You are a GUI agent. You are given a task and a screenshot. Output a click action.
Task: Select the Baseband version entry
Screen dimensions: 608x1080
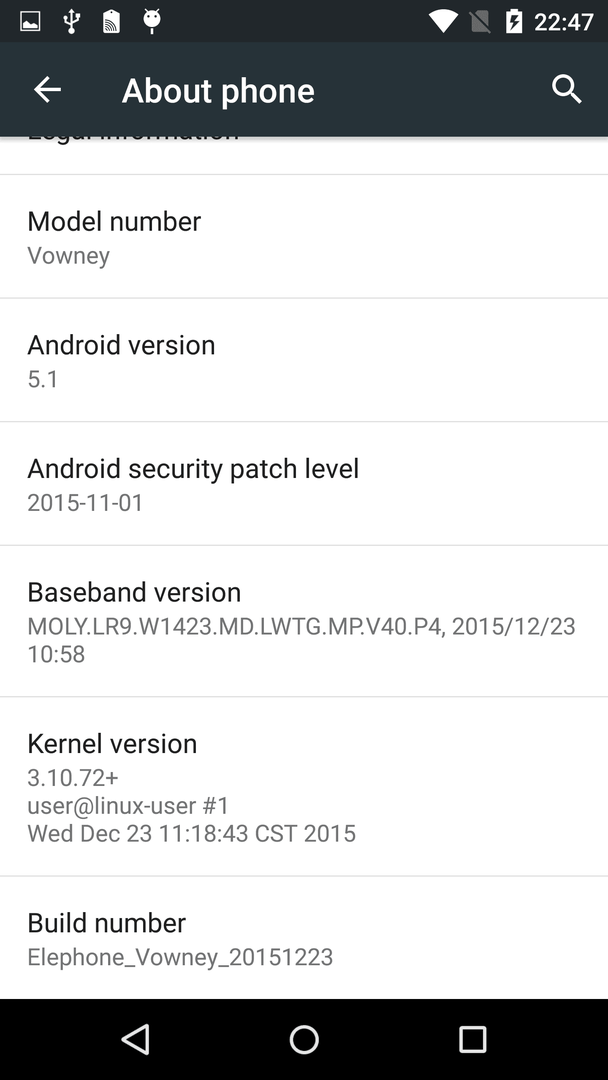pos(304,621)
